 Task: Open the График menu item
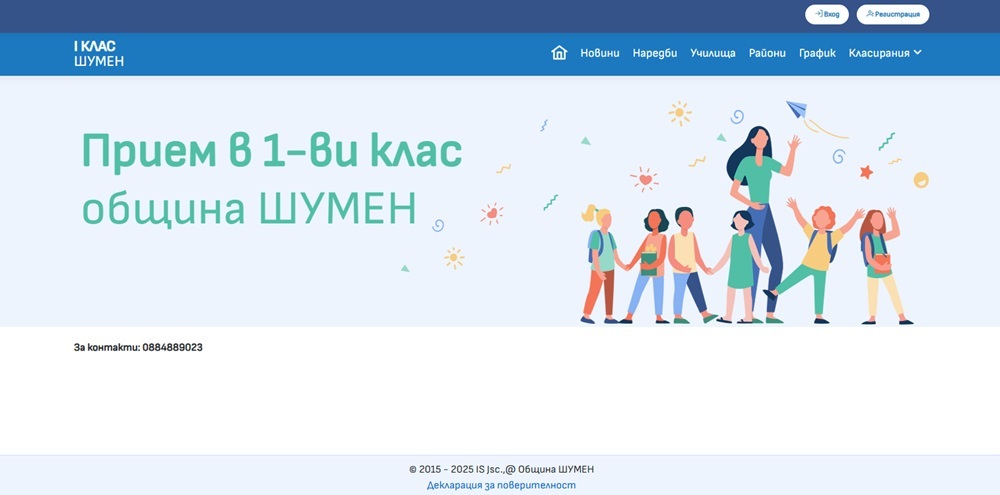817,53
